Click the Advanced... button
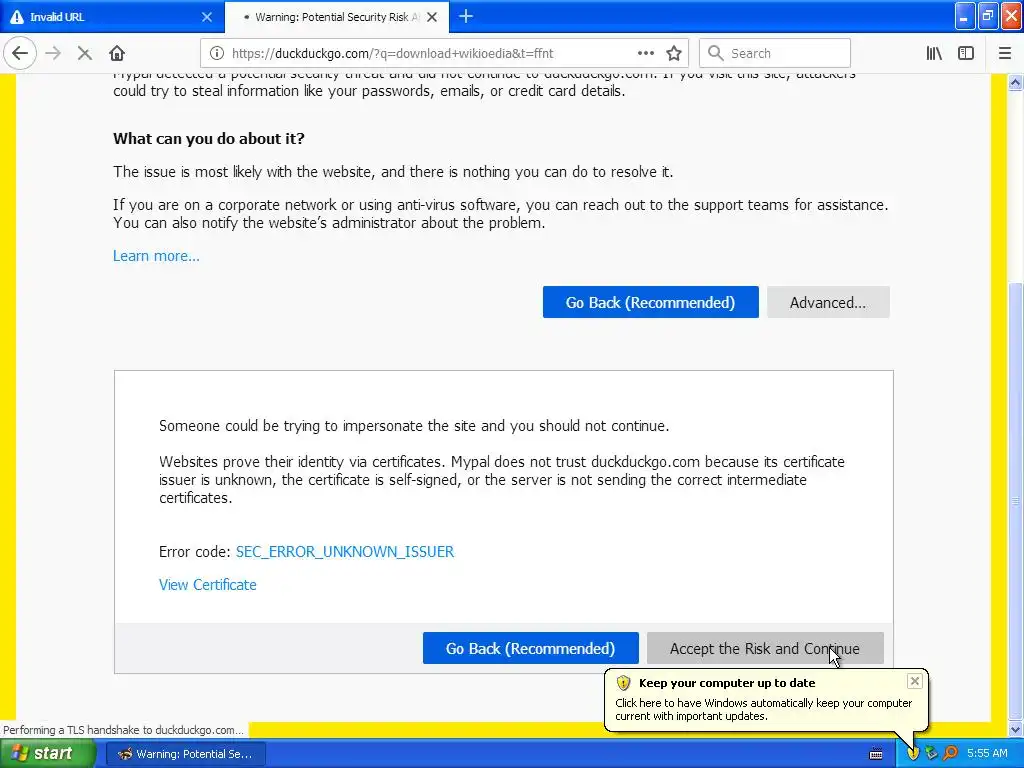Viewport: 1024px width, 768px height. (828, 302)
